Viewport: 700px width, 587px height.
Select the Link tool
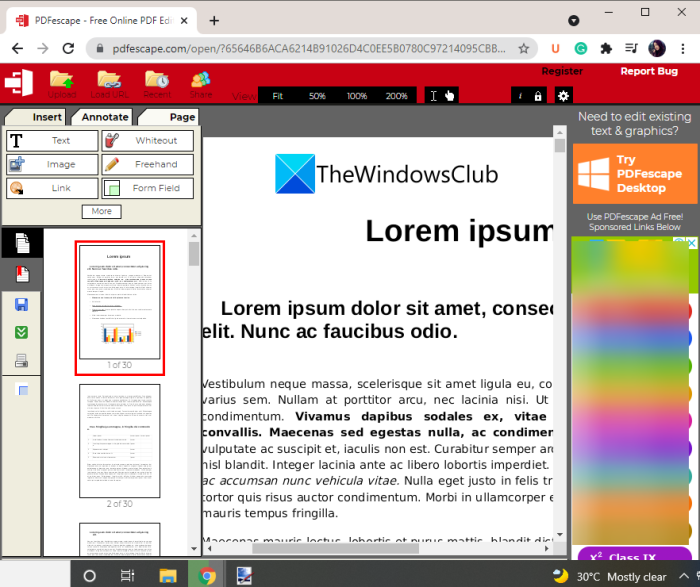[52, 188]
